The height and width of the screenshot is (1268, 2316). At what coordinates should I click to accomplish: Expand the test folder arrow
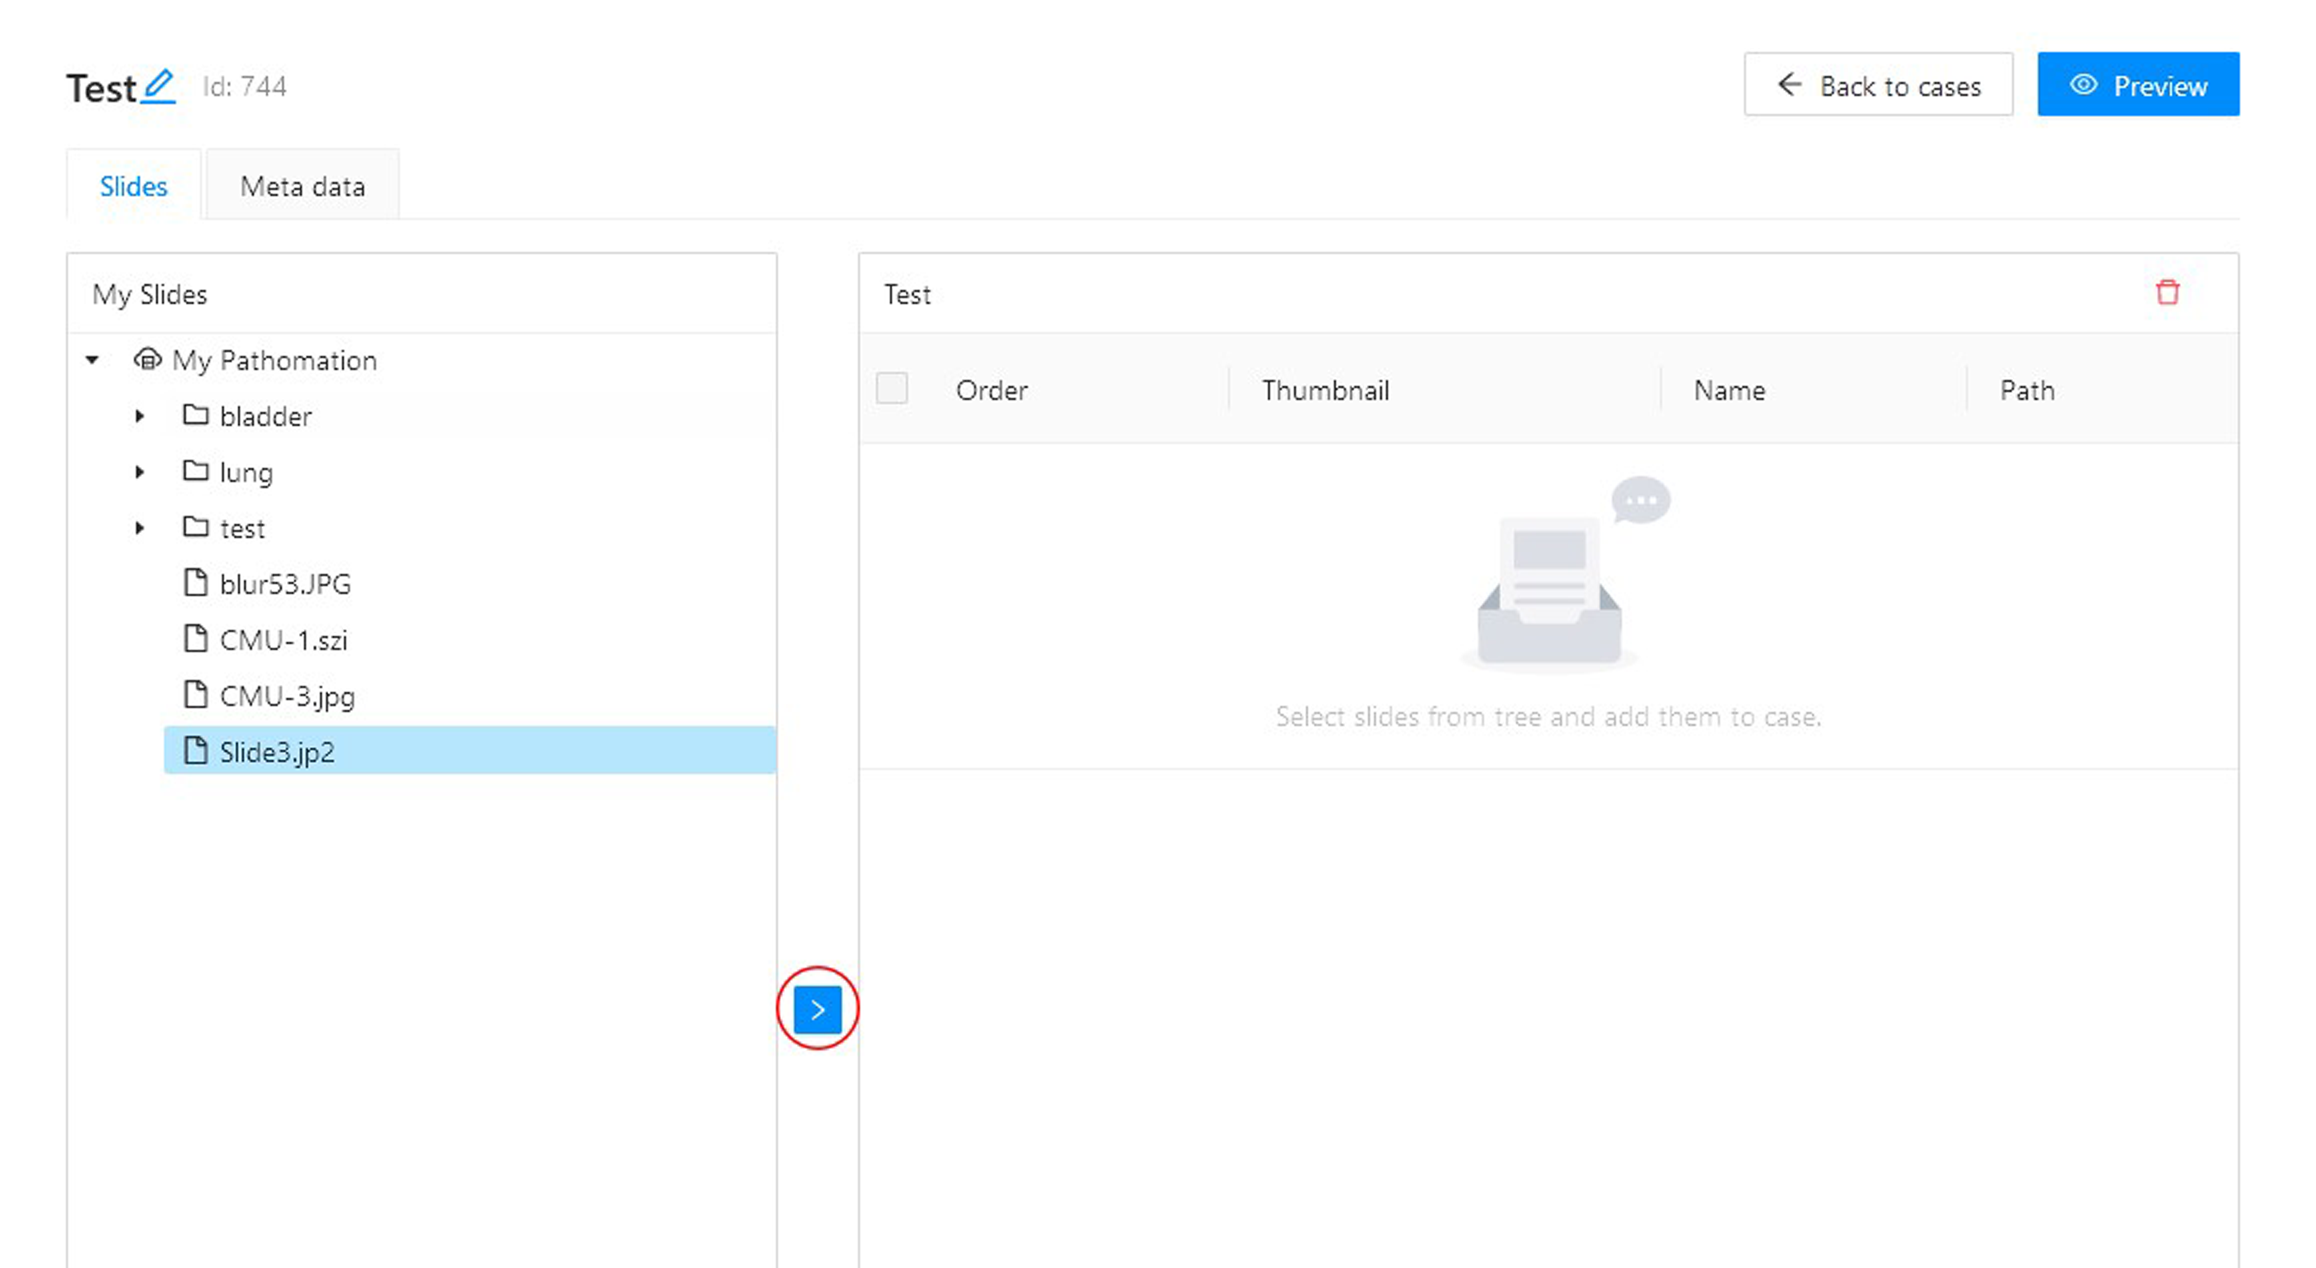tap(140, 527)
